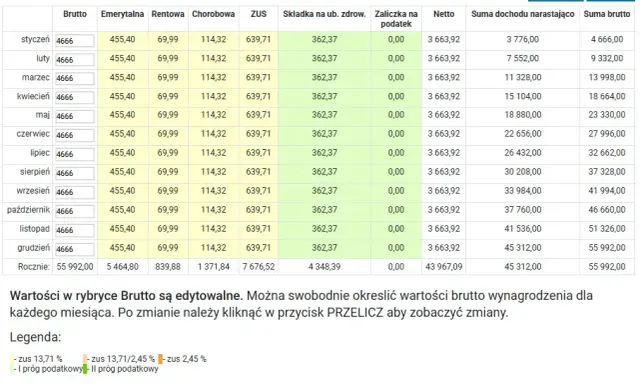Screen dimensions: 640x384
Task: Edit the Brutto field for maj
Action: 75,116
